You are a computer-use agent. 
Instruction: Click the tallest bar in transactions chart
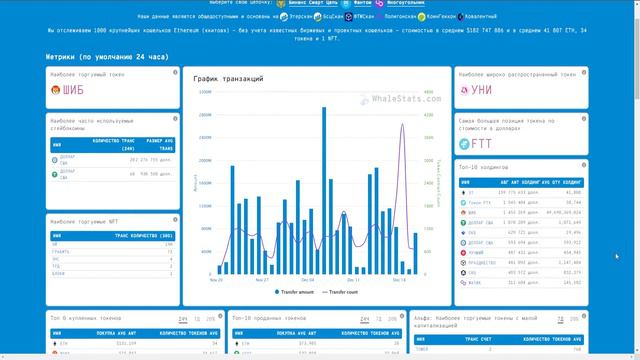pos(324,191)
